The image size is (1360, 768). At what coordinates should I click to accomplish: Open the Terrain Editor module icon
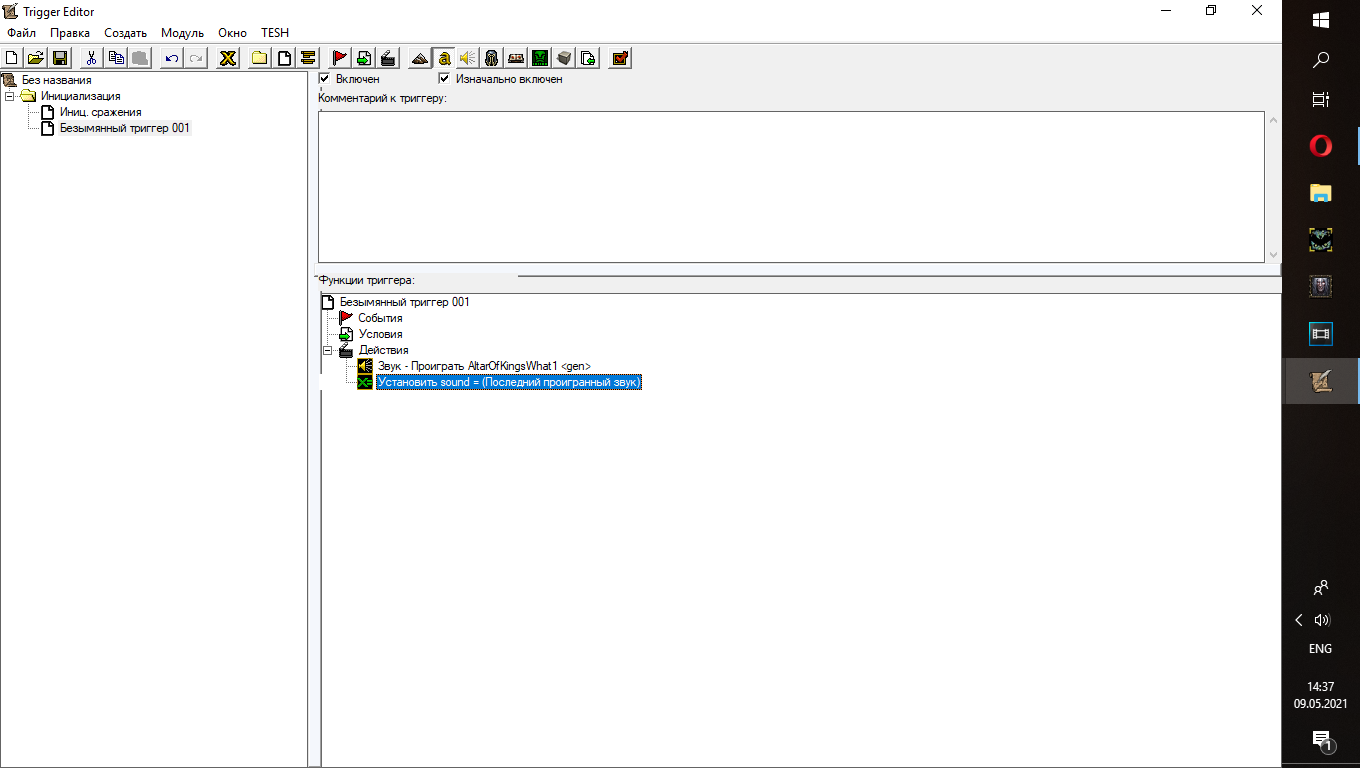[x=420, y=58]
